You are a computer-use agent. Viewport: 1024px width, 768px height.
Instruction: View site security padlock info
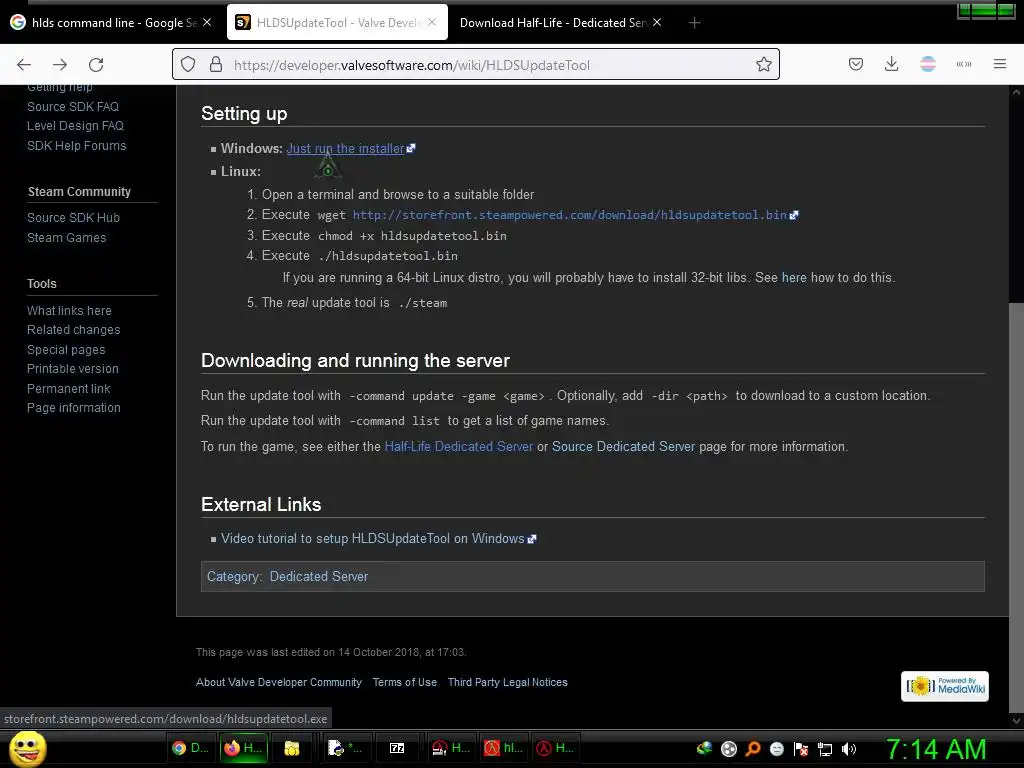click(216, 65)
